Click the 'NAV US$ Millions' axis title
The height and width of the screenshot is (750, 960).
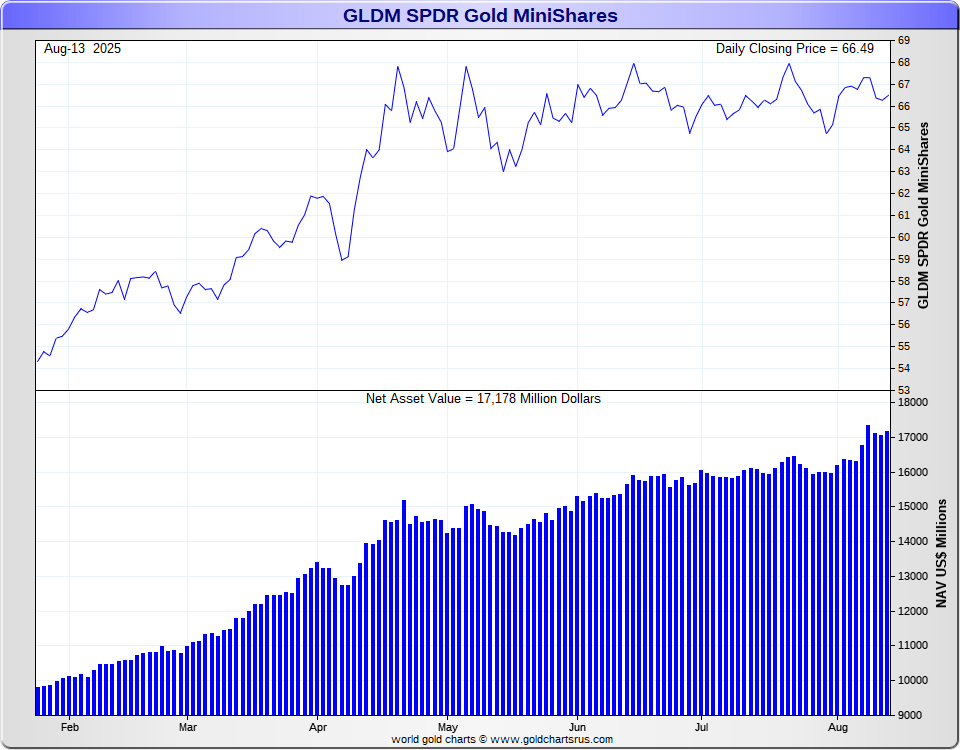(941, 553)
